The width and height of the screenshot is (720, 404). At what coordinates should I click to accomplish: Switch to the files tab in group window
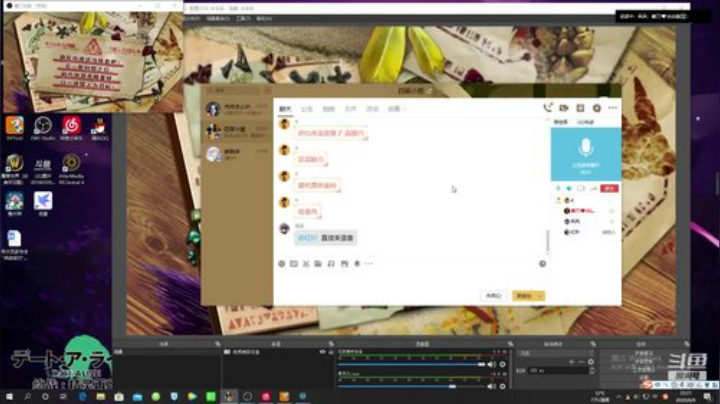pos(350,109)
